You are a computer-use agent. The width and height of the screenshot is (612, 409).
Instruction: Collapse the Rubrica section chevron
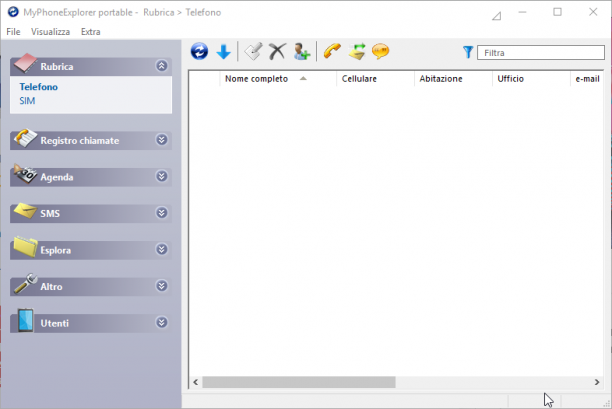pyautogui.click(x=162, y=66)
